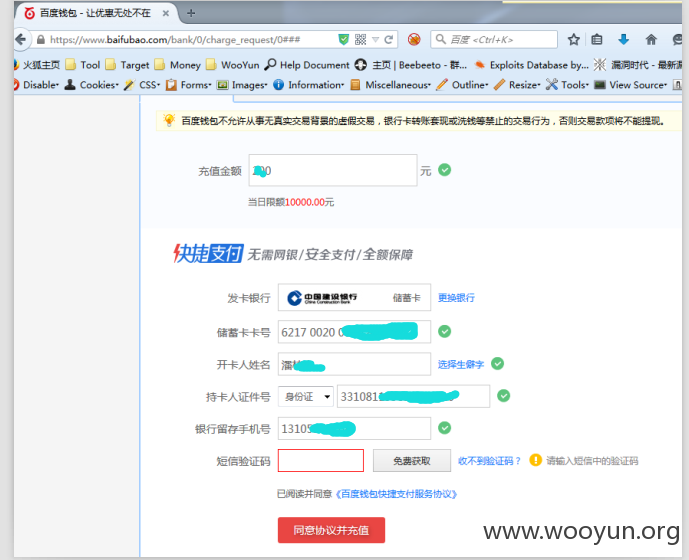
Task: Click the ID number field starting 331081
Action: pyautogui.click(x=413, y=396)
